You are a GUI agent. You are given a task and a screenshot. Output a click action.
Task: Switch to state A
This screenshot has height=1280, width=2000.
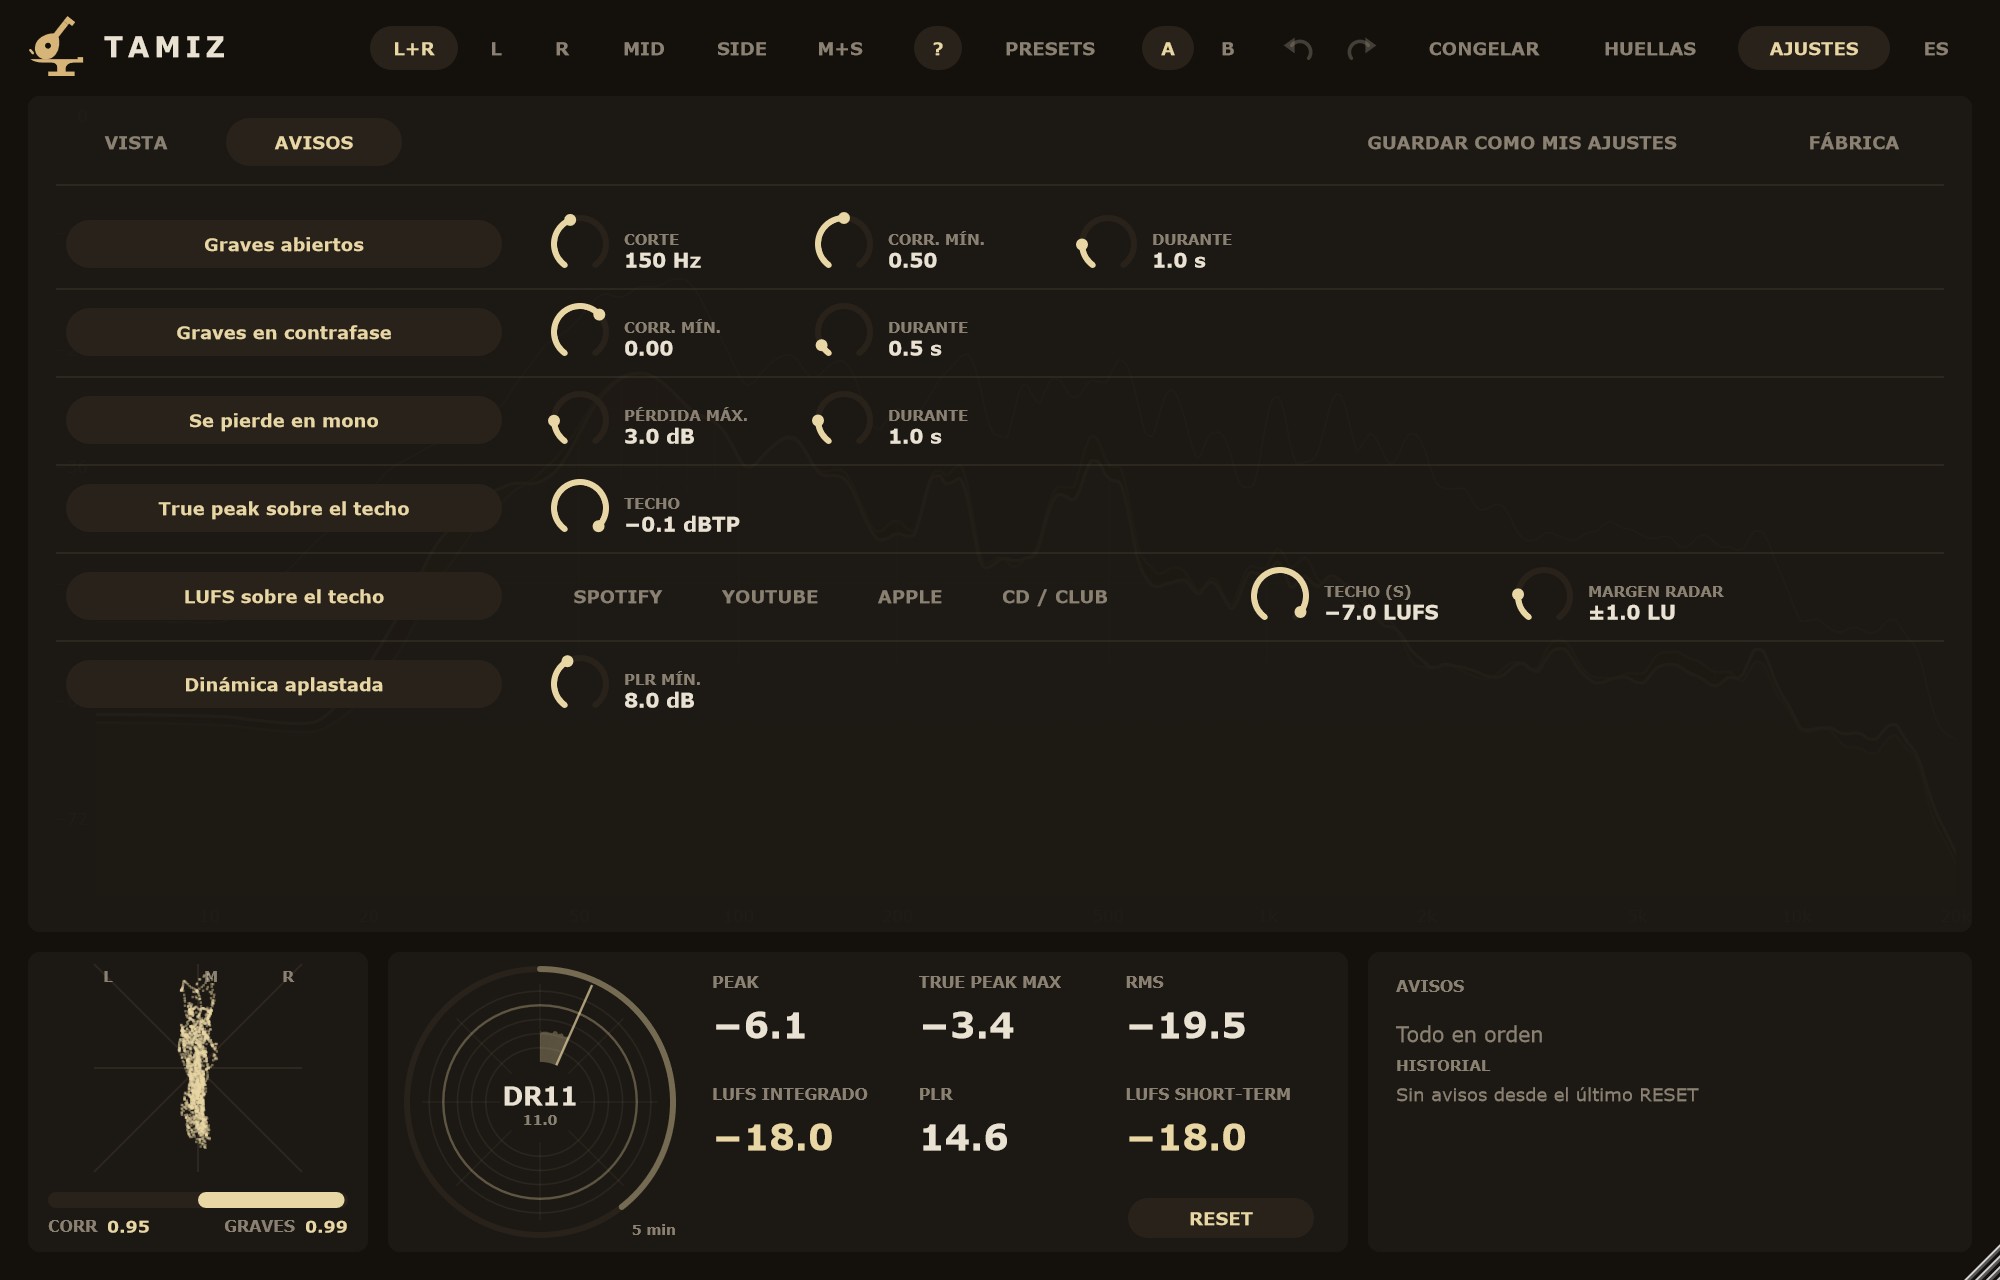click(x=1167, y=48)
